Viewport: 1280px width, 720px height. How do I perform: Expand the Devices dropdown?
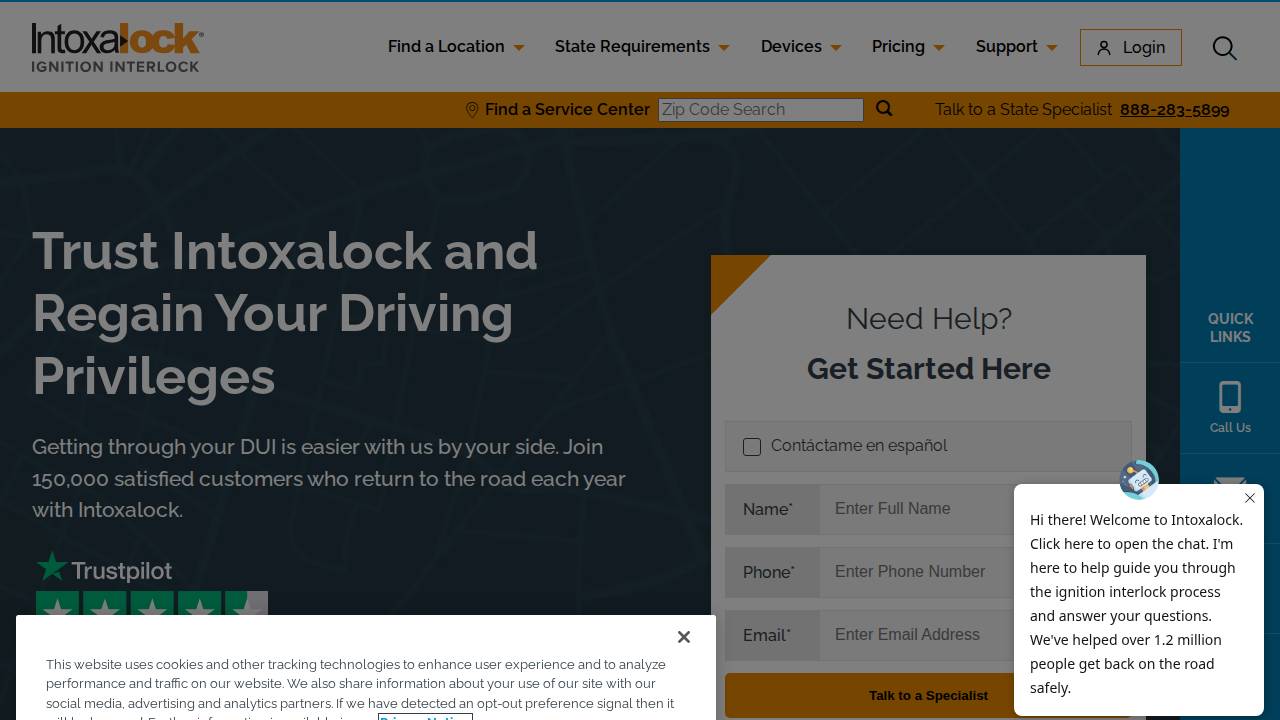click(792, 46)
